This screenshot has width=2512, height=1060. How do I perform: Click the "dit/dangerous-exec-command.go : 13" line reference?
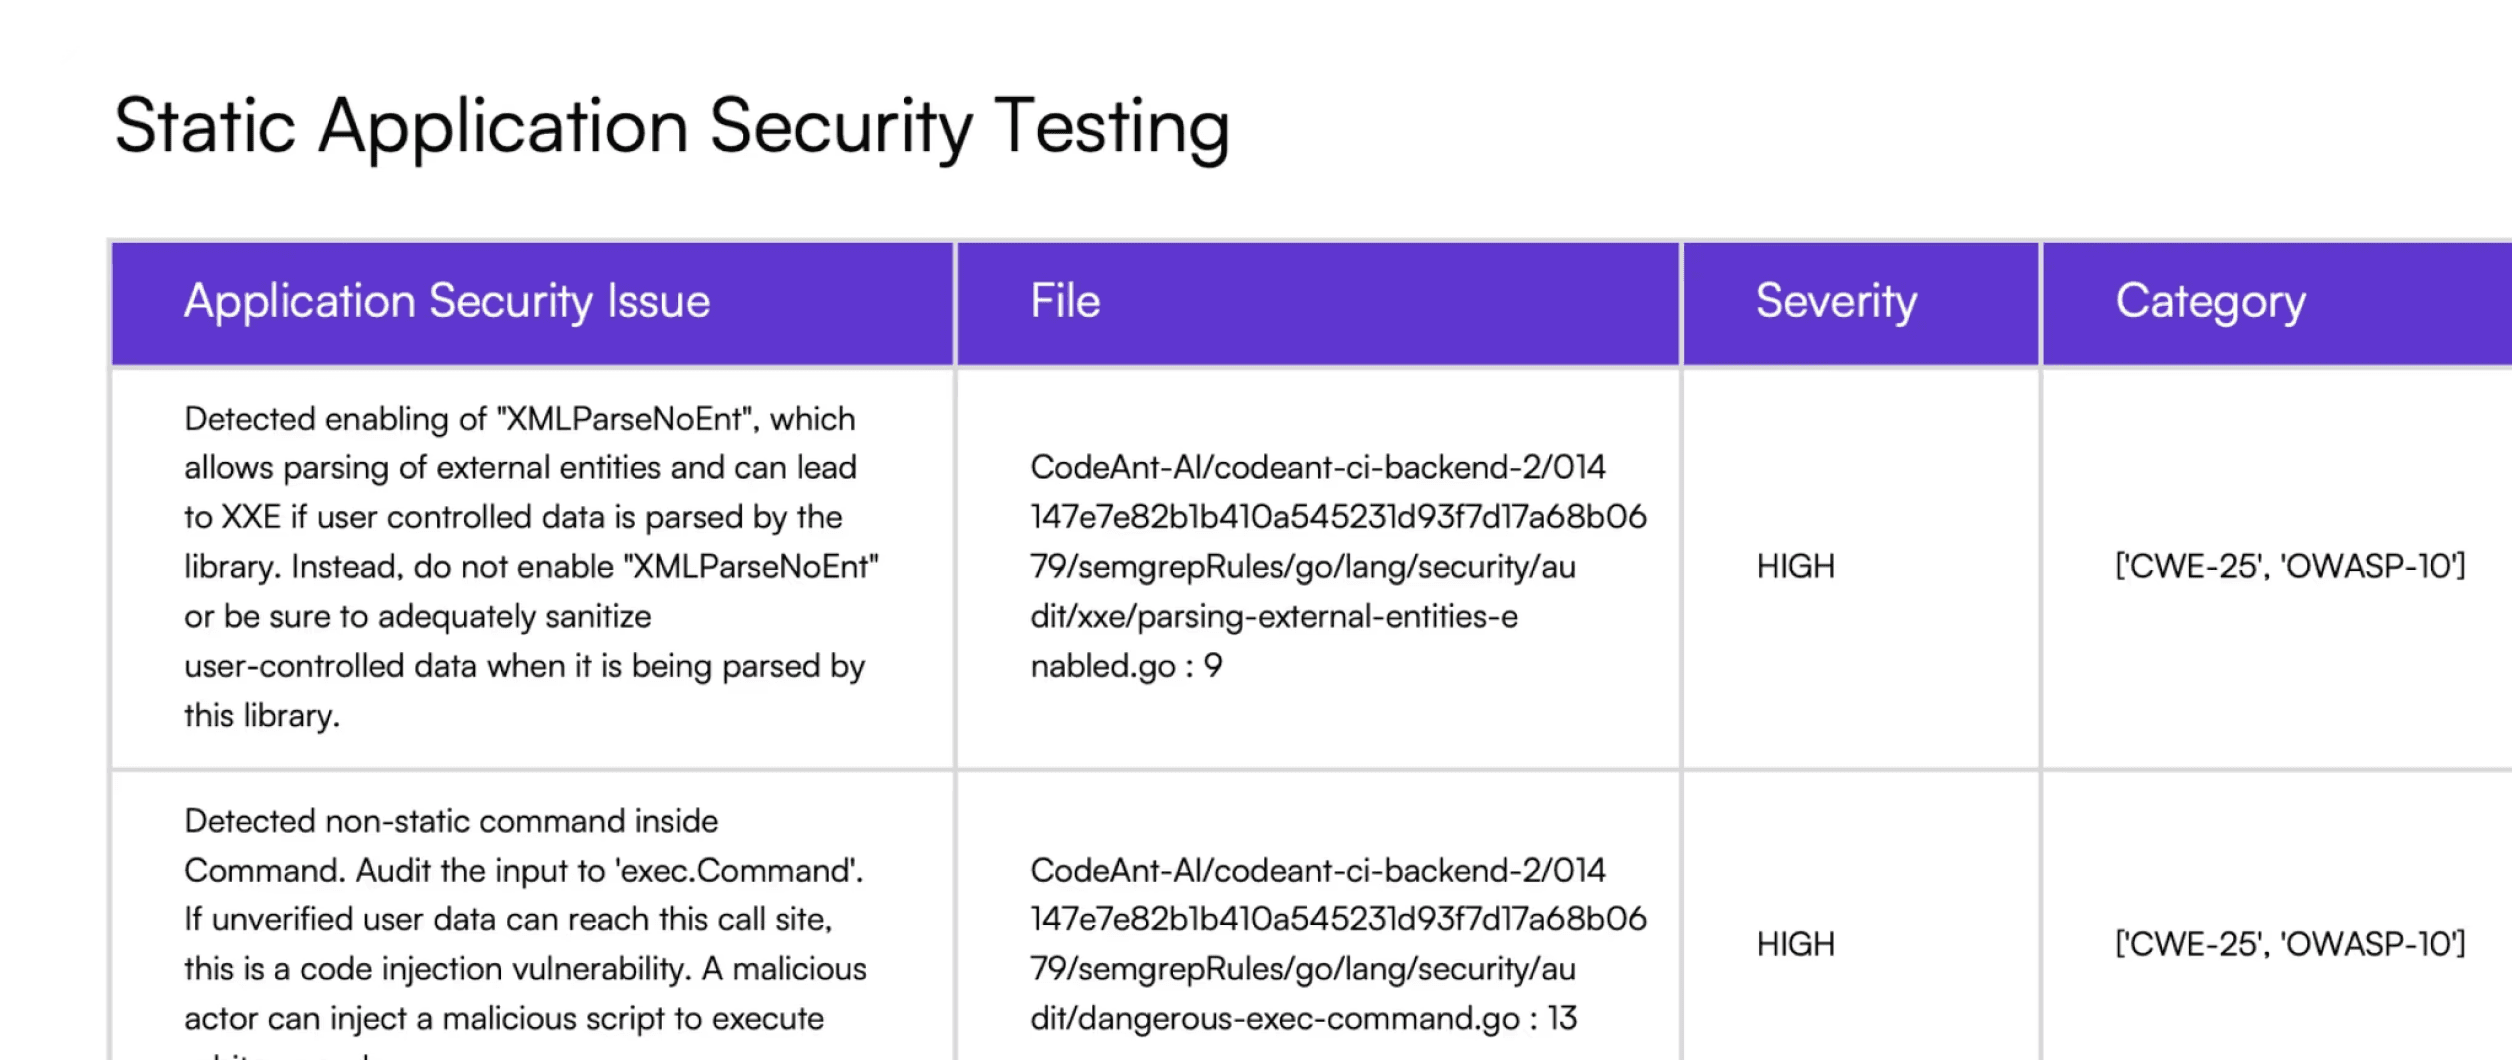[x=1303, y=1019]
